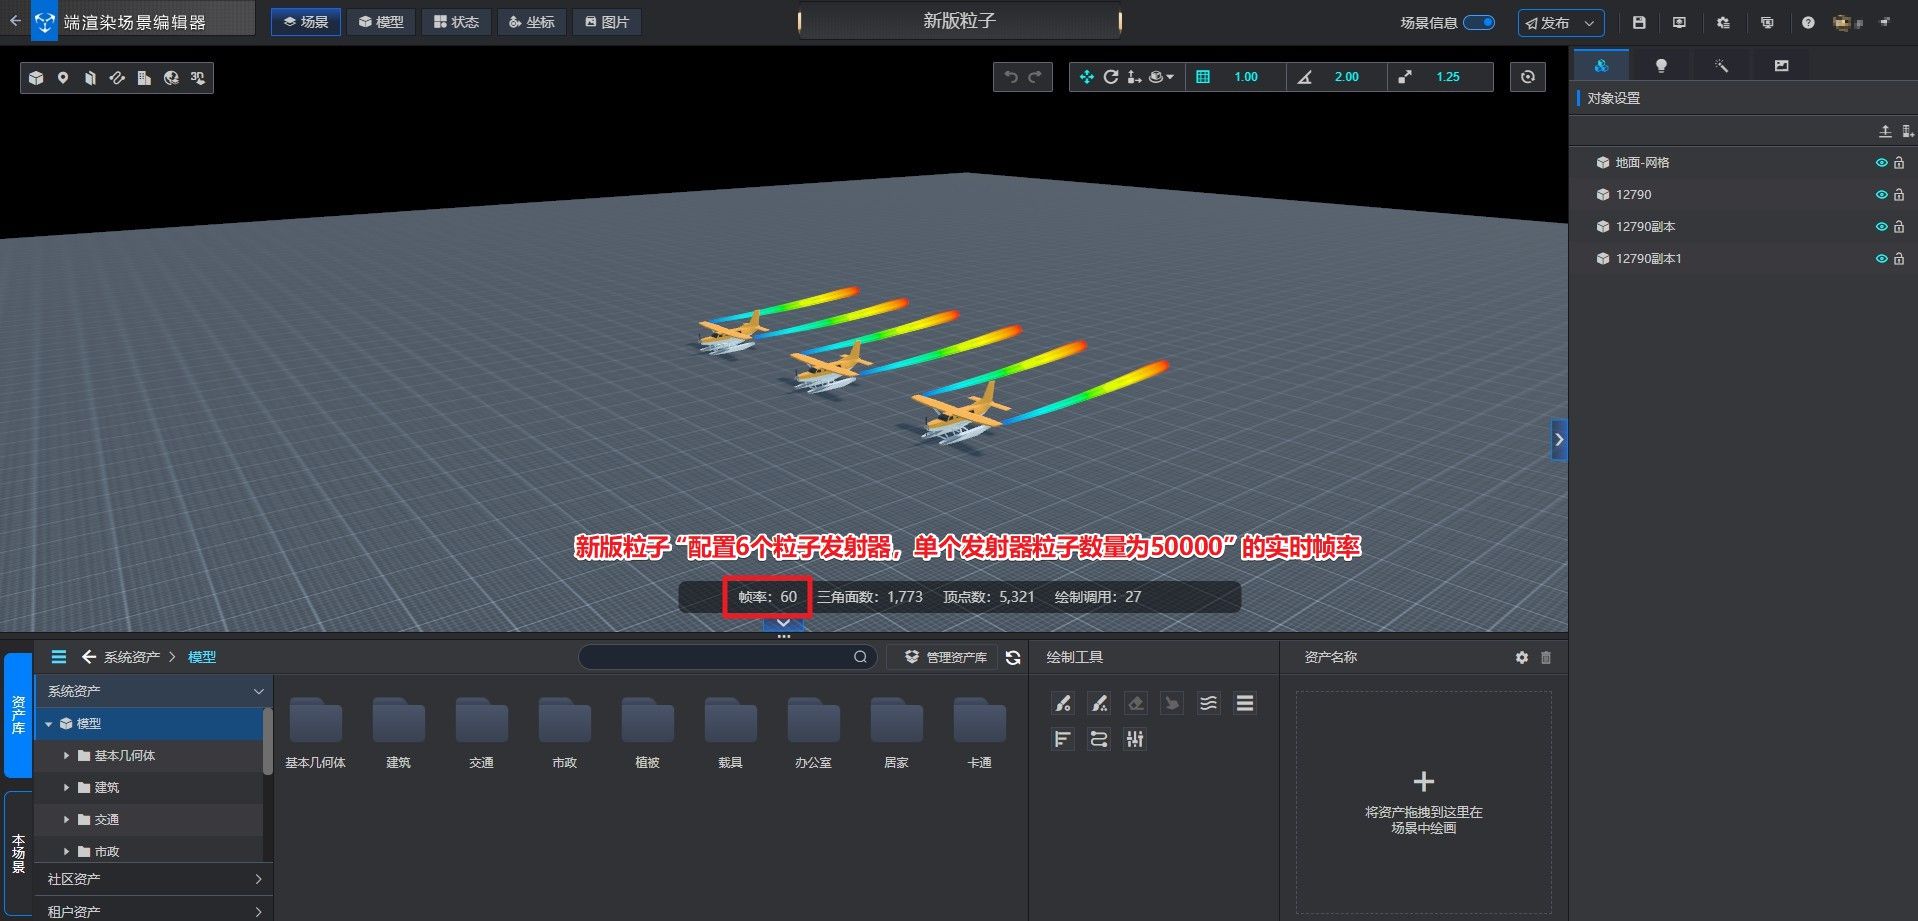Click the export upload icon in object panel
1918x921 pixels.
pyautogui.click(x=1885, y=131)
